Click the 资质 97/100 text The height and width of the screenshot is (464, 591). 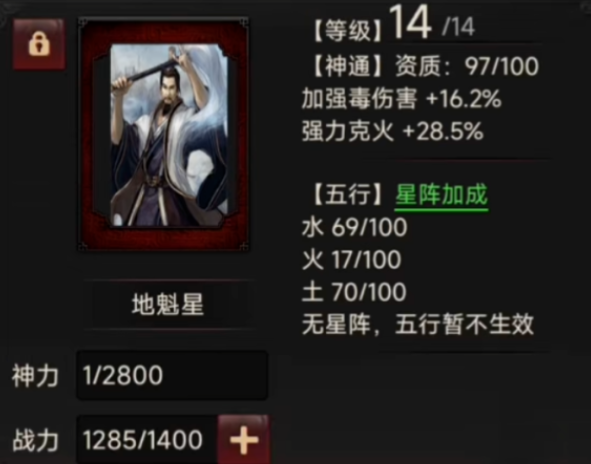click(x=467, y=66)
